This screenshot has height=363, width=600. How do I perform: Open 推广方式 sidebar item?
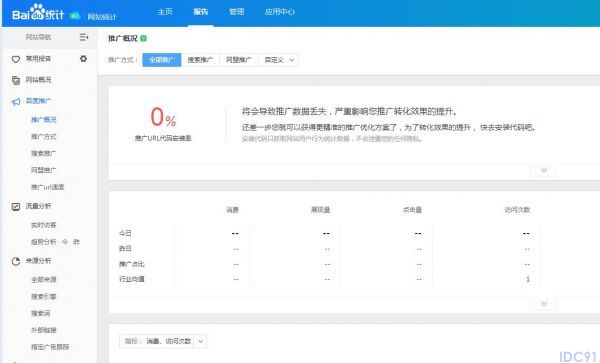[44, 137]
